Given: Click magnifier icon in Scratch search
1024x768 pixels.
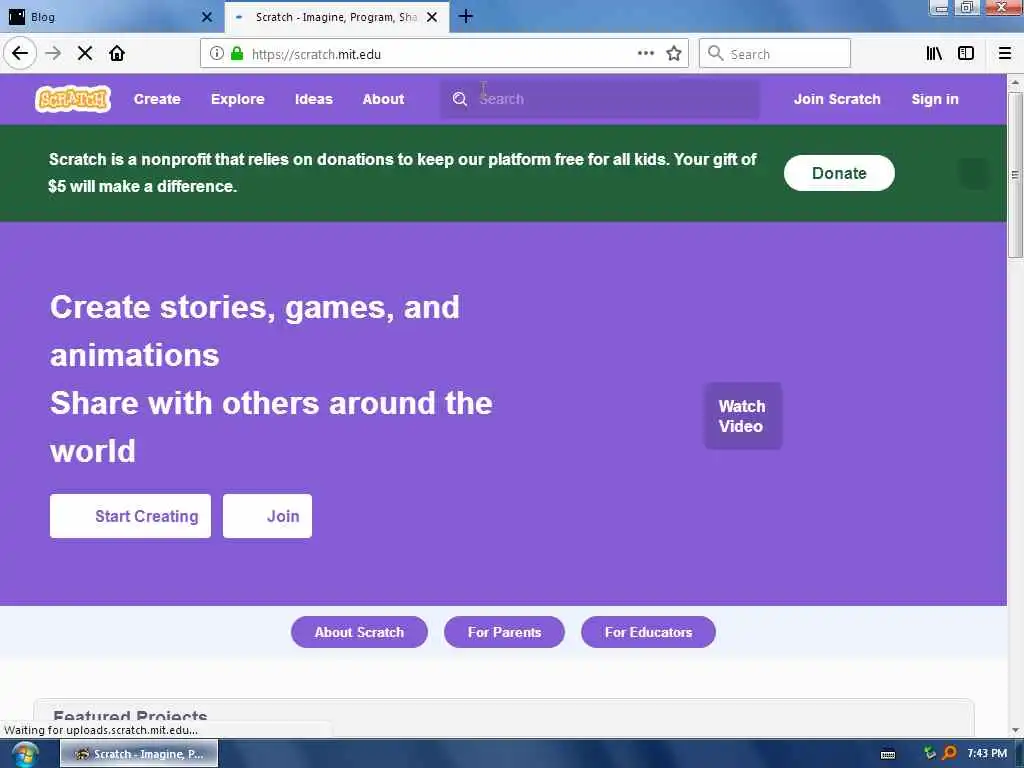Looking at the screenshot, I should 460,99.
